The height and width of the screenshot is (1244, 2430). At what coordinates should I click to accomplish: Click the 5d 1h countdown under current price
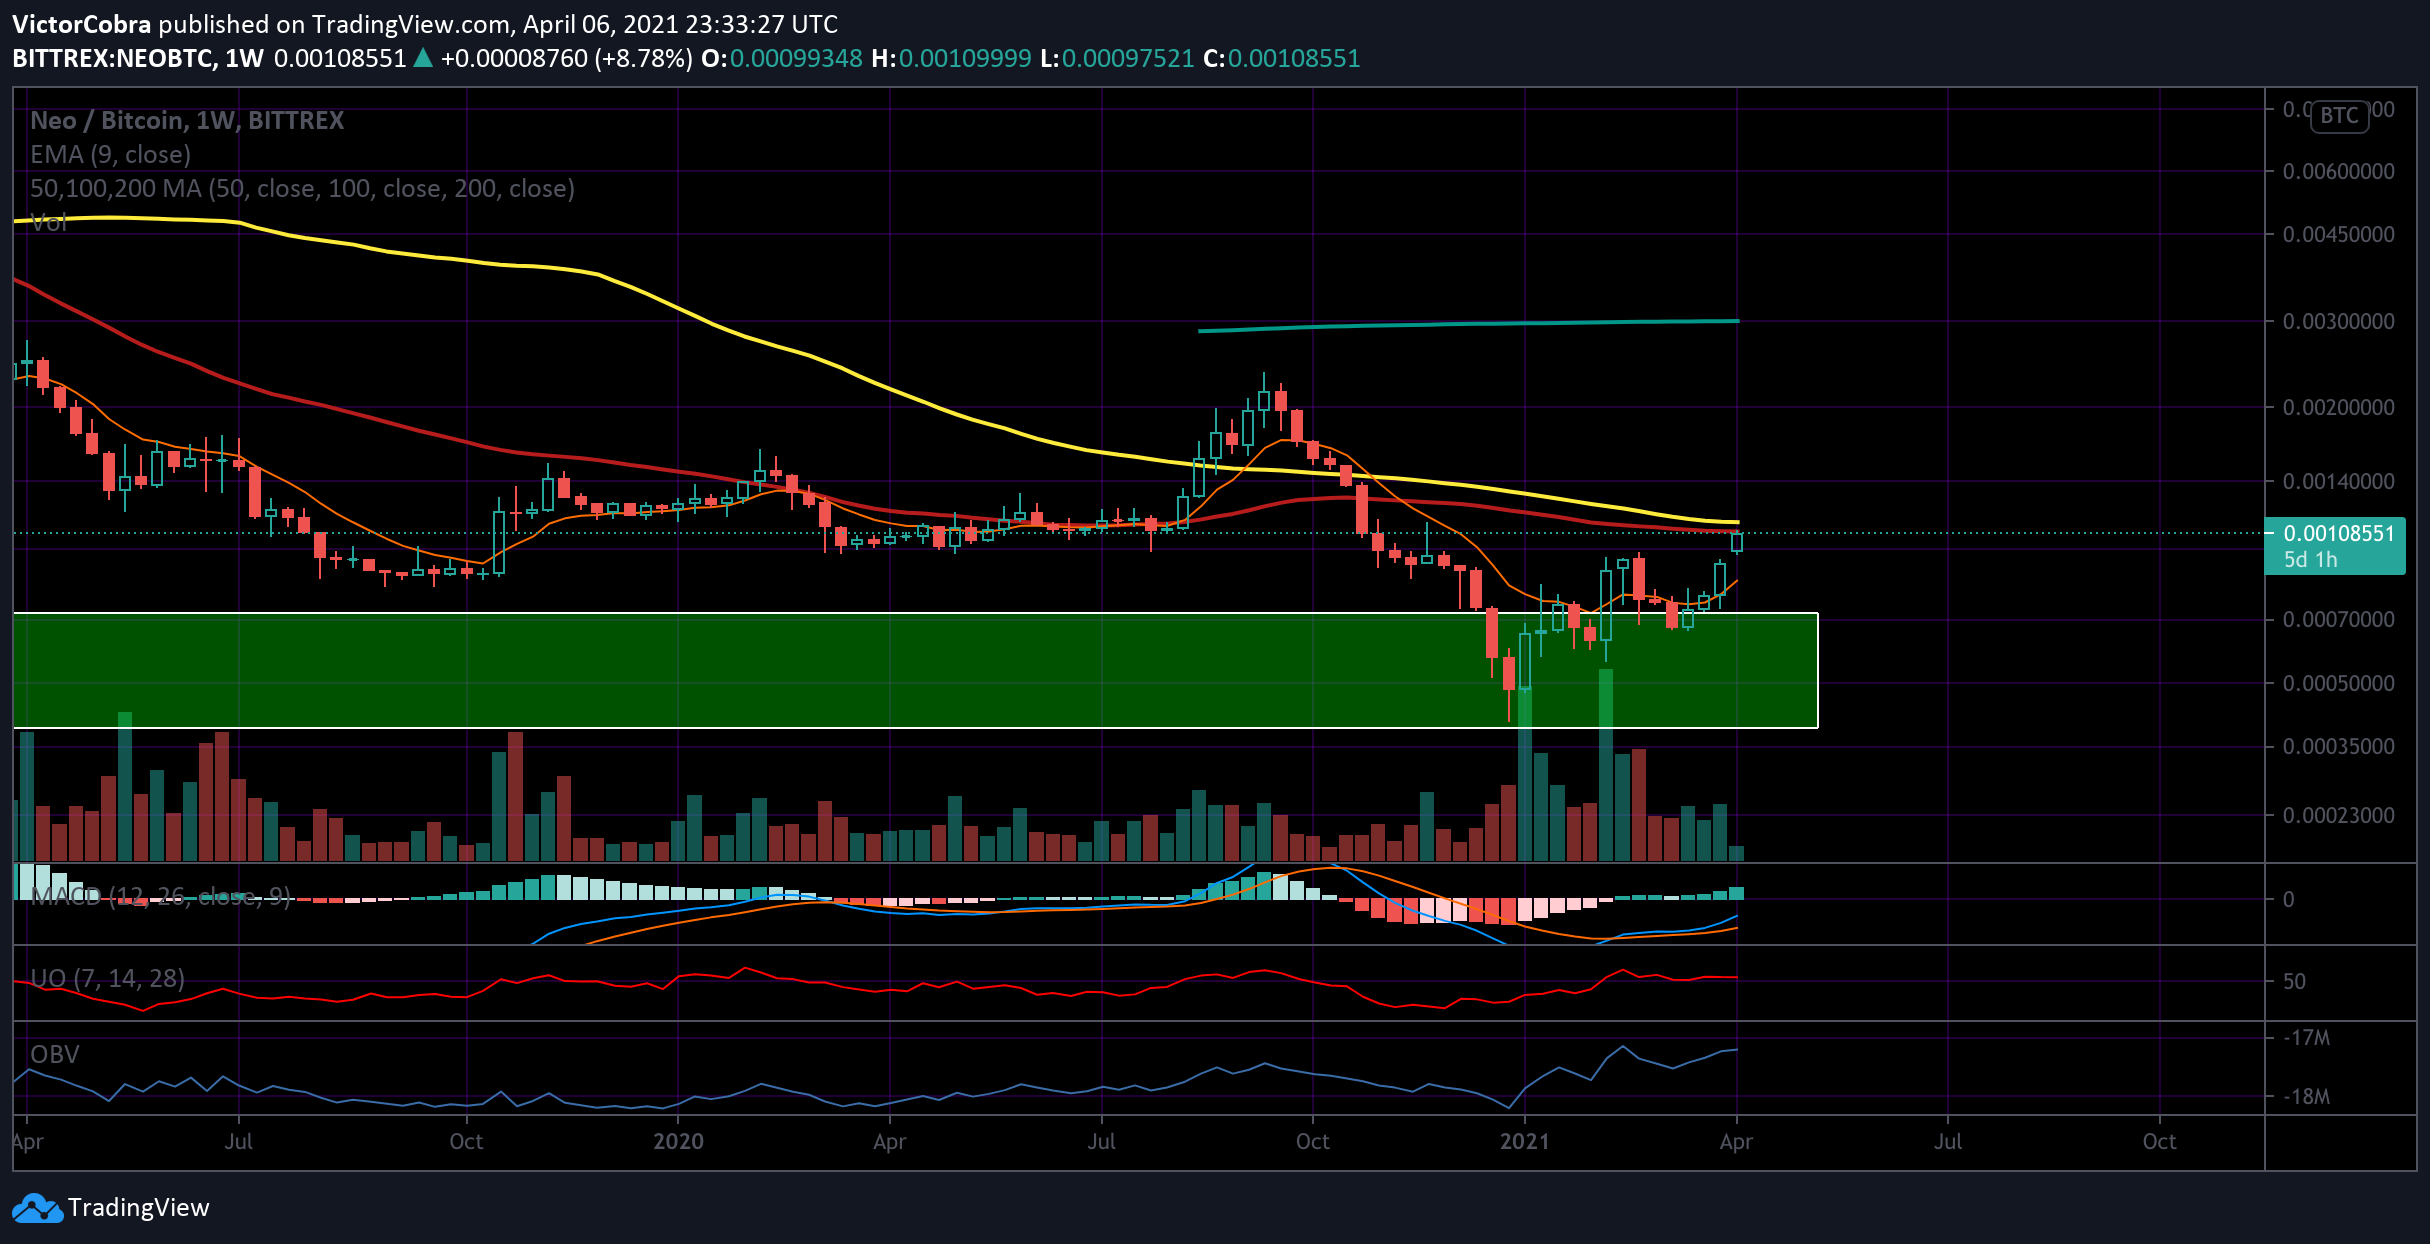(2311, 560)
